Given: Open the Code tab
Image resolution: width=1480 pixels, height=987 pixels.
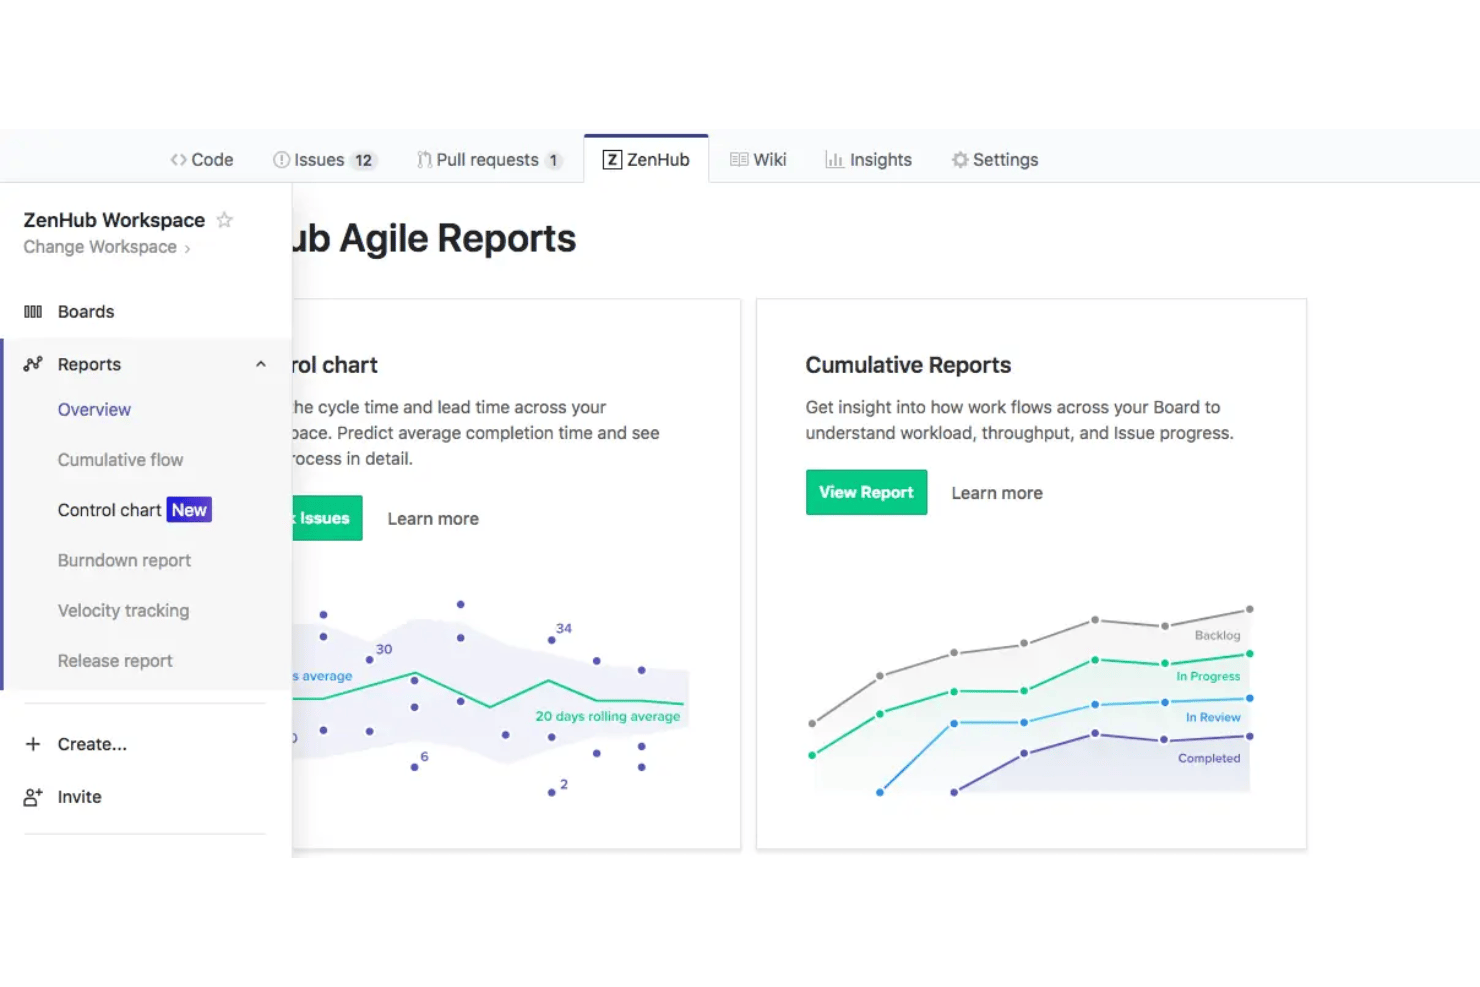Looking at the screenshot, I should click(202, 160).
